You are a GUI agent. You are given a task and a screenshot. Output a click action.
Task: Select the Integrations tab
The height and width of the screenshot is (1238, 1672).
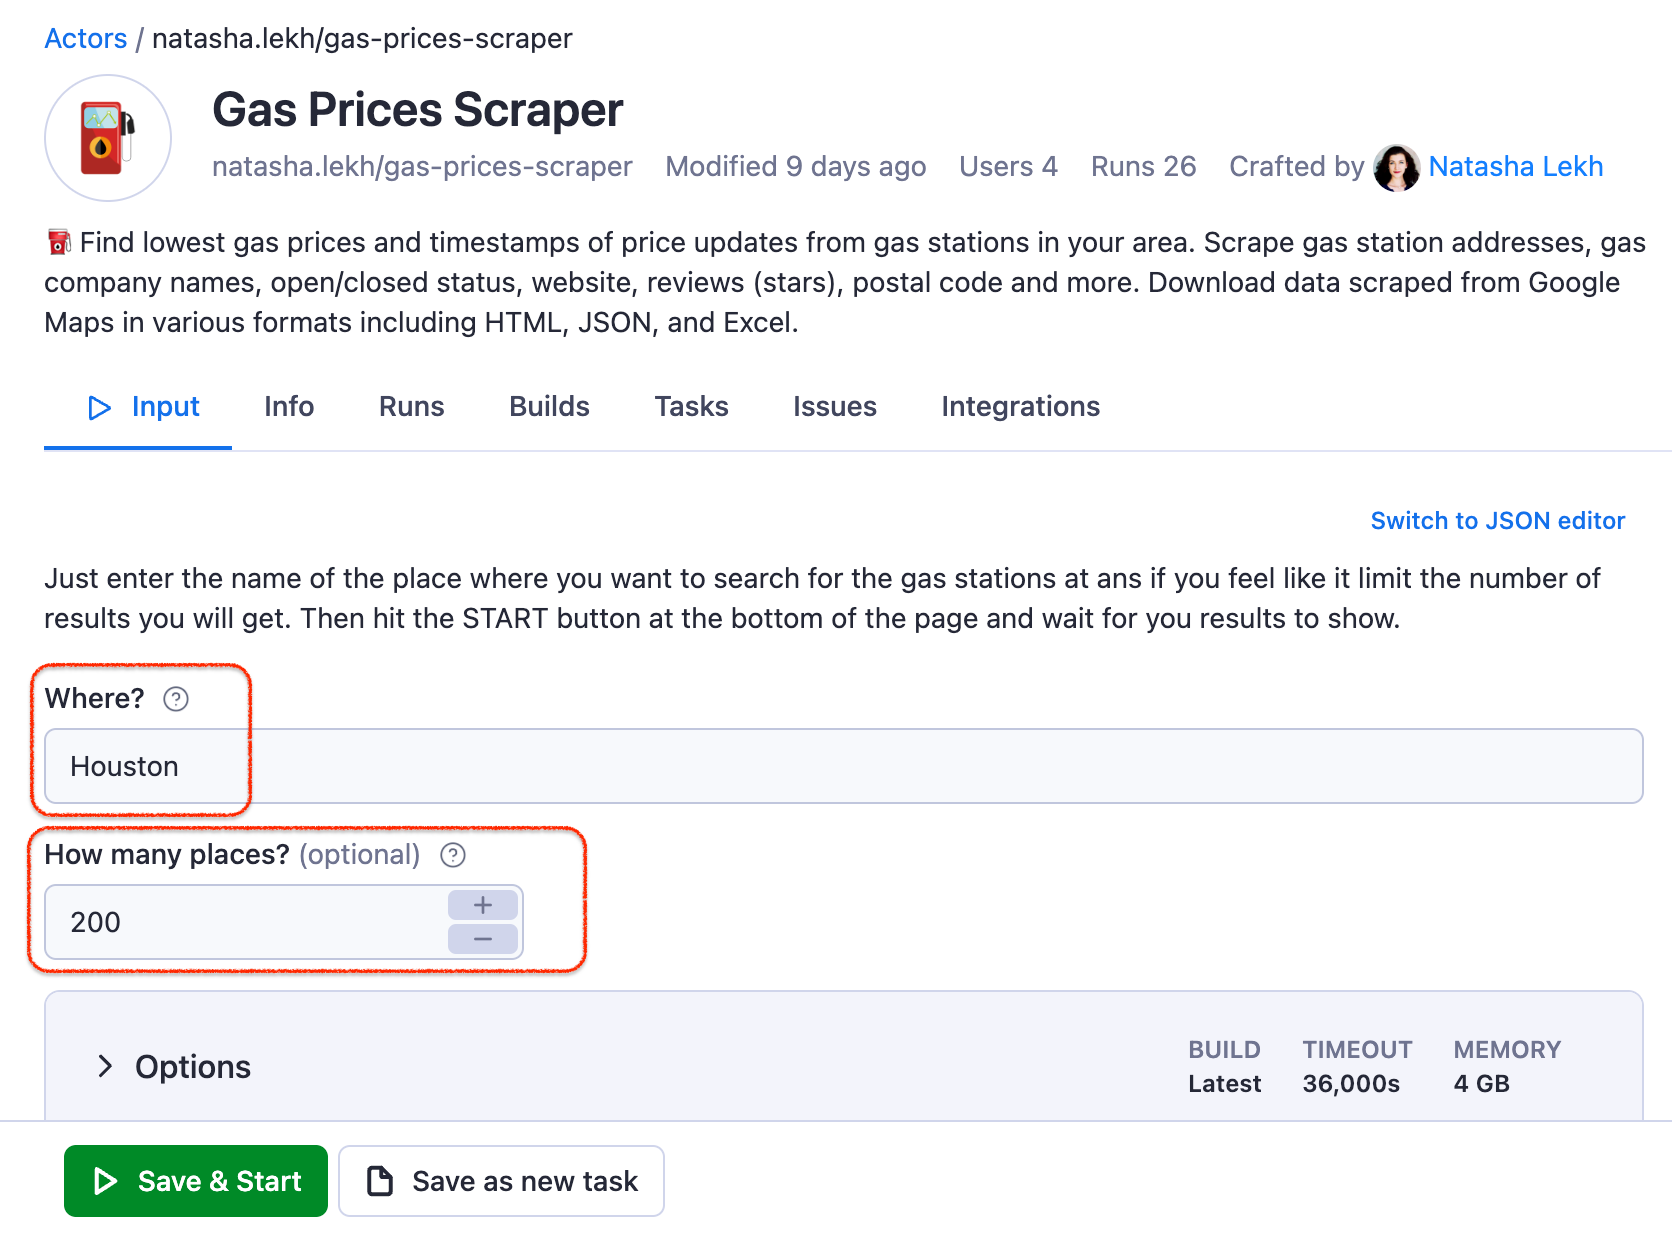coord(1020,407)
